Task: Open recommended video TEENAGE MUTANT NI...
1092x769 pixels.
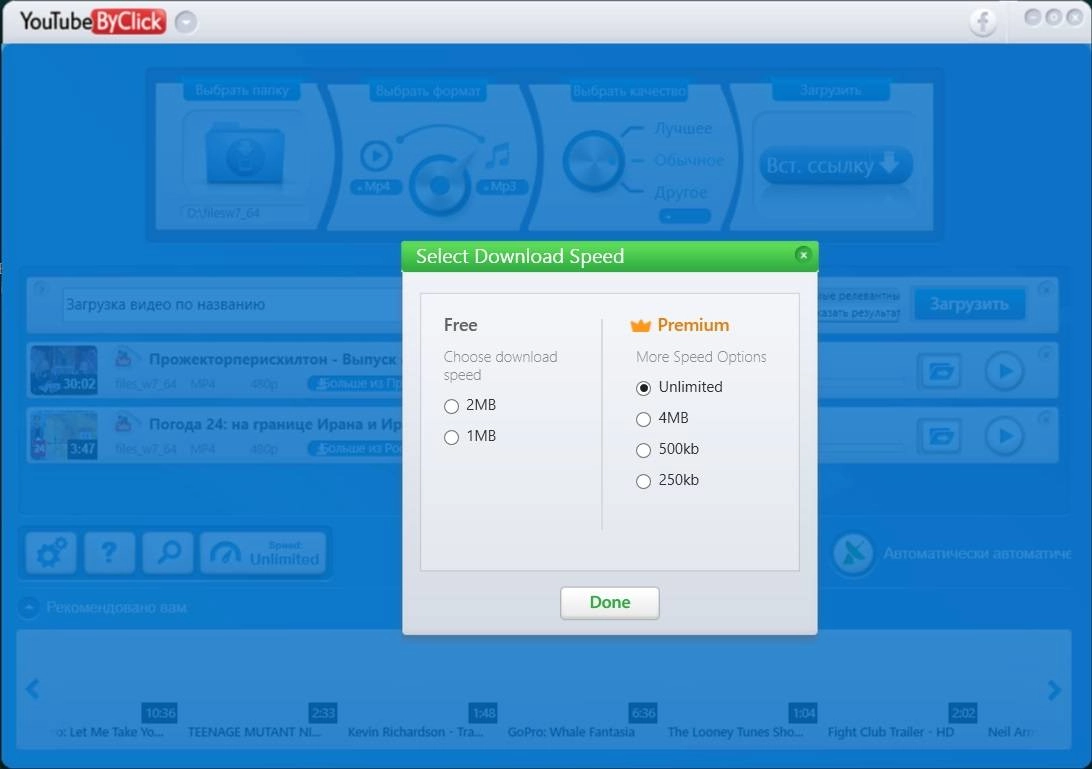Action: coord(255,732)
